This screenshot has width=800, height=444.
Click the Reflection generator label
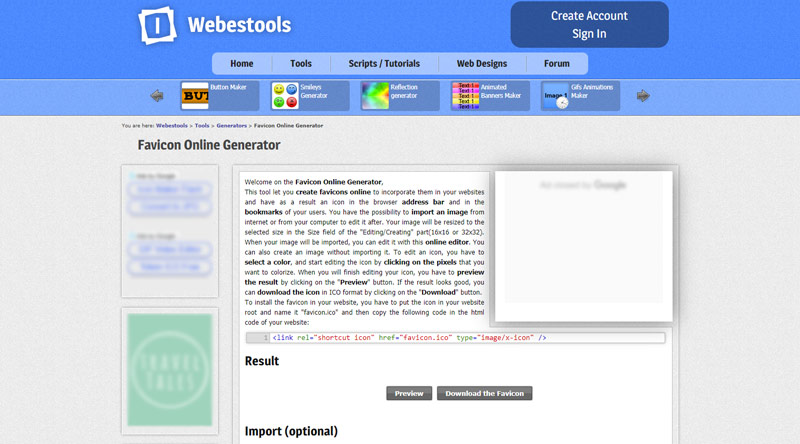pos(404,91)
